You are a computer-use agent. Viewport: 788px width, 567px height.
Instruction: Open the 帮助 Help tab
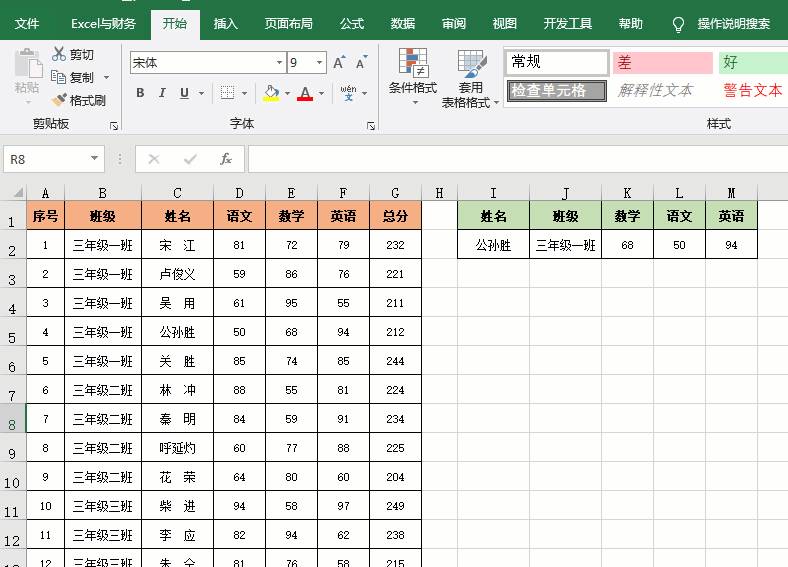click(630, 24)
